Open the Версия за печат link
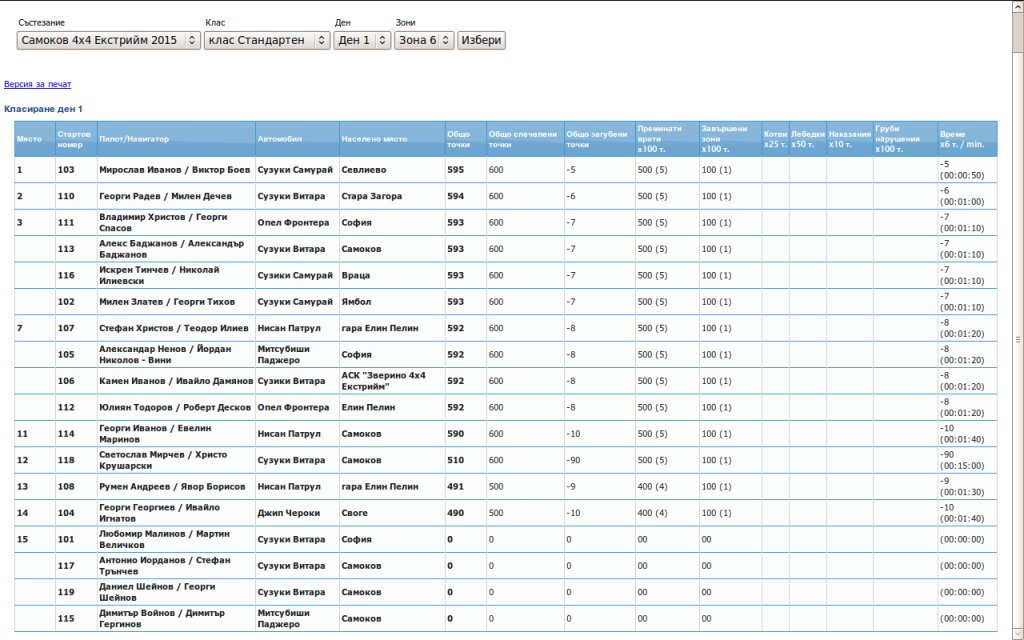 coord(38,84)
